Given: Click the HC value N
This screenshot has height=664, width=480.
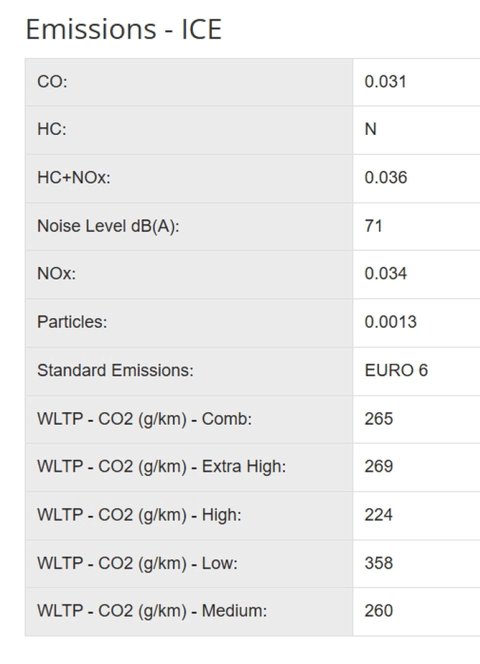Looking at the screenshot, I should pyautogui.click(x=370, y=129).
